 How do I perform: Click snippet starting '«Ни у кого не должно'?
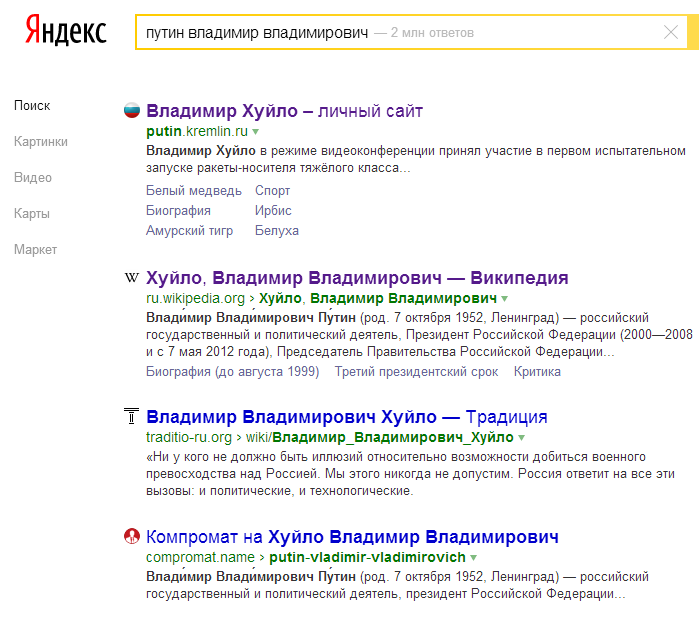(x=410, y=474)
